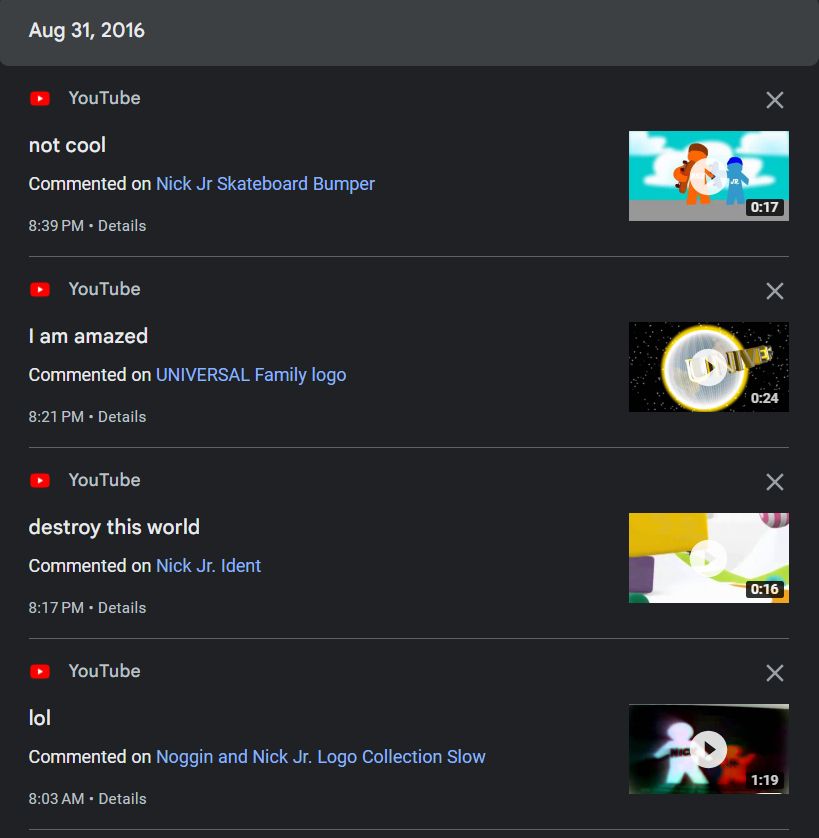Click YouTube icon above 'I am amazed'

40,289
